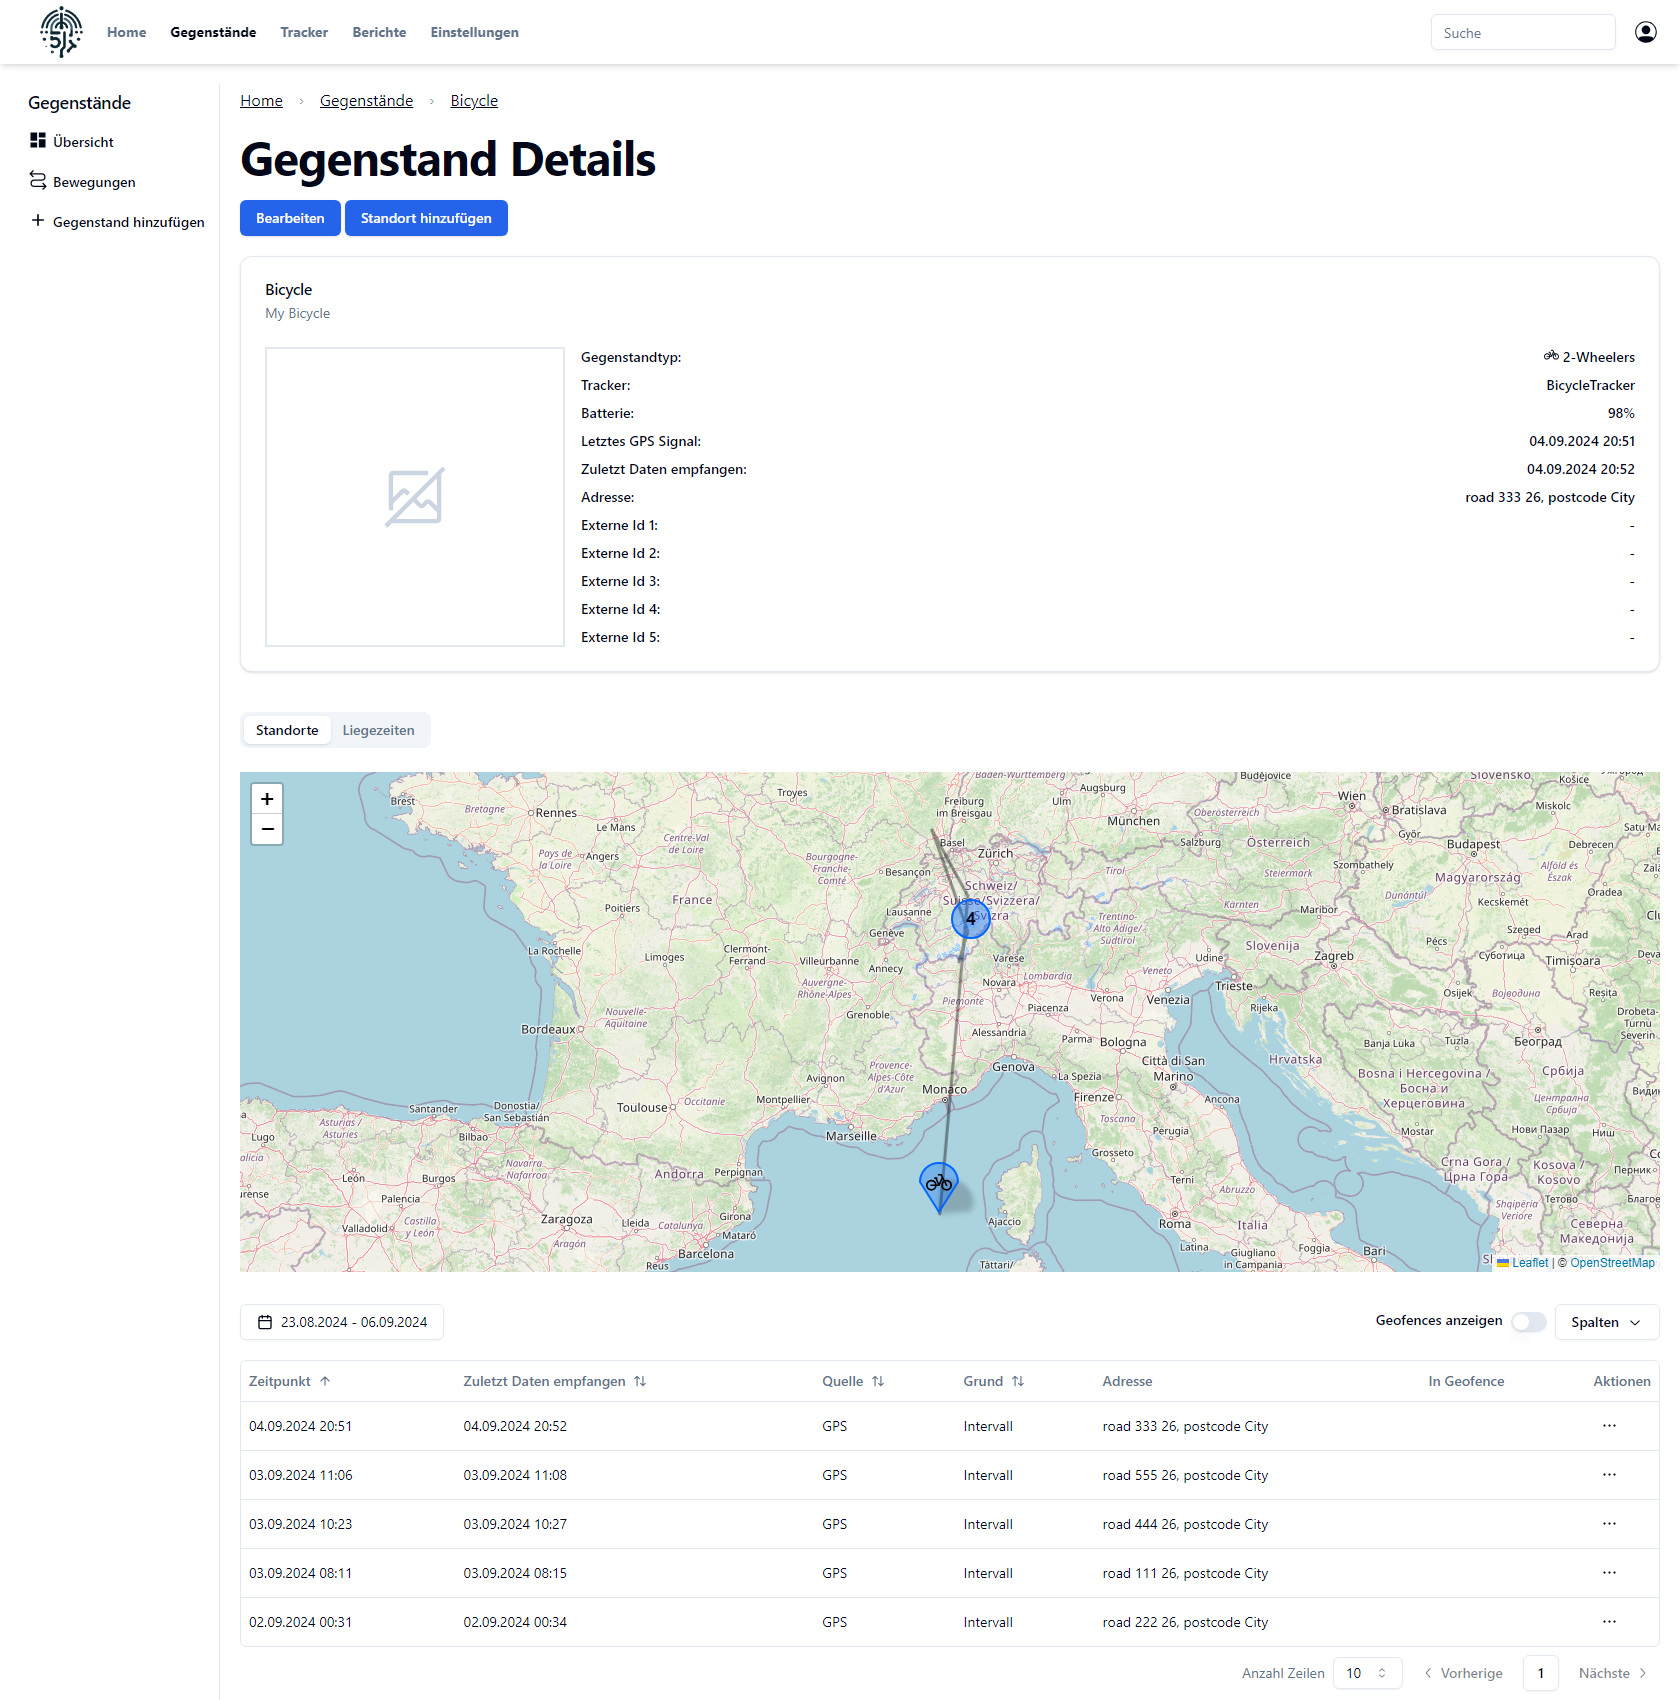Open the date range picker 23.08.2024 - 06.09.2024
Image resolution: width=1680 pixels, height=1700 pixels.
point(342,1322)
